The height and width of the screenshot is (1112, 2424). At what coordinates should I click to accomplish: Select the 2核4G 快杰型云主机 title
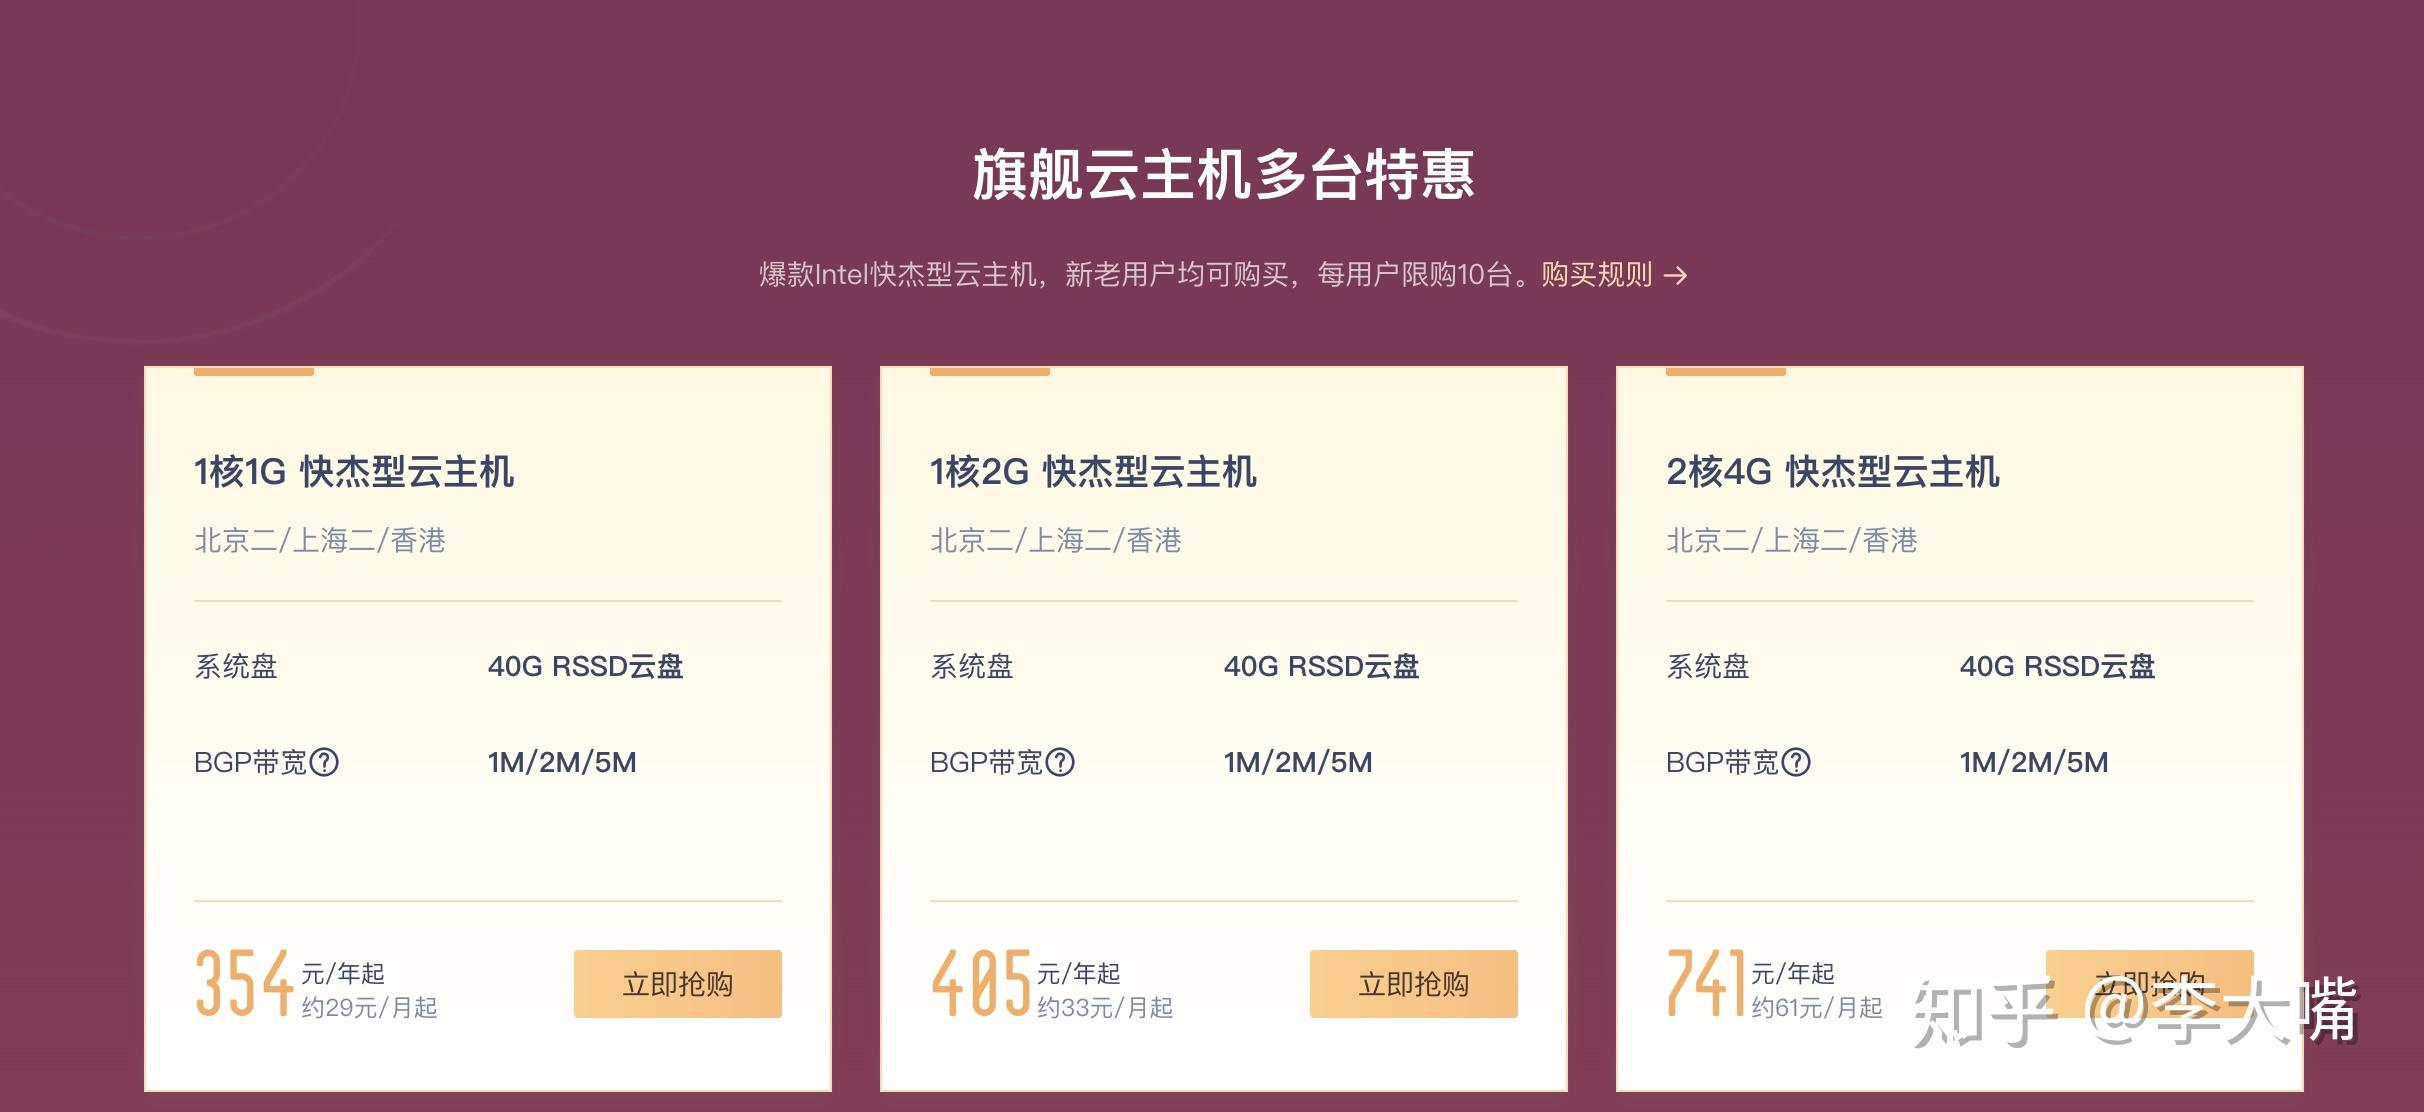[1833, 472]
